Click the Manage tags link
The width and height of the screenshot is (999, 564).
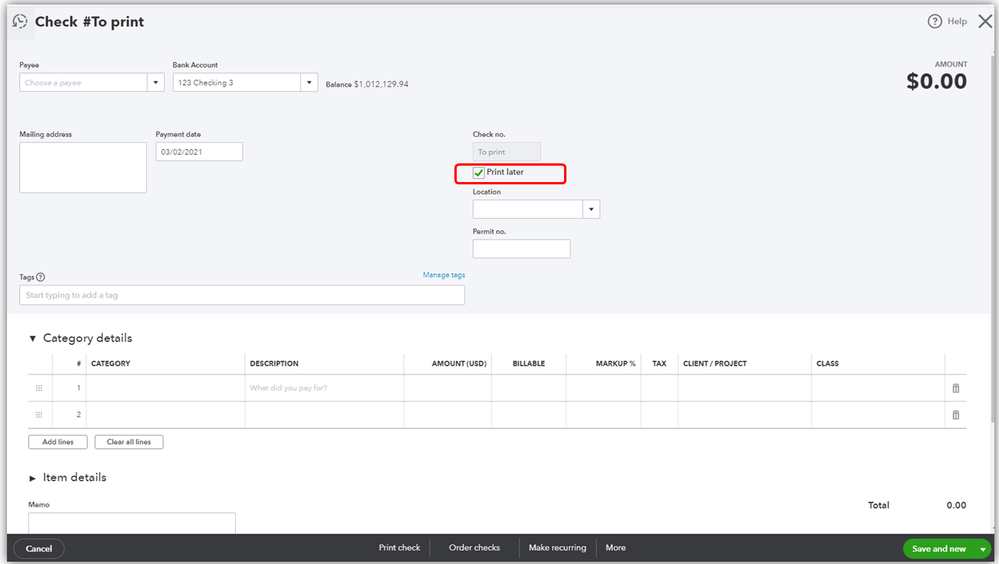click(x=443, y=275)
